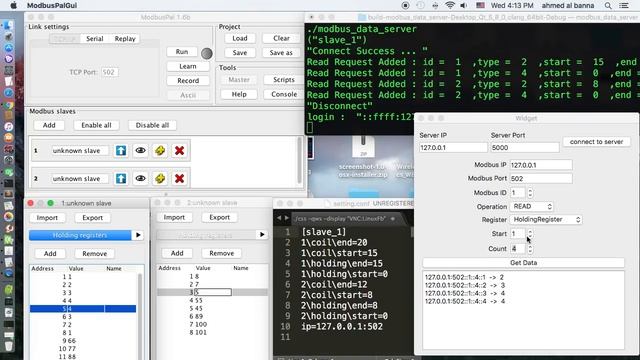This screenshot has width=640, height=360.
Task: Switch to the Replay link tab
Action: (125, 39)
